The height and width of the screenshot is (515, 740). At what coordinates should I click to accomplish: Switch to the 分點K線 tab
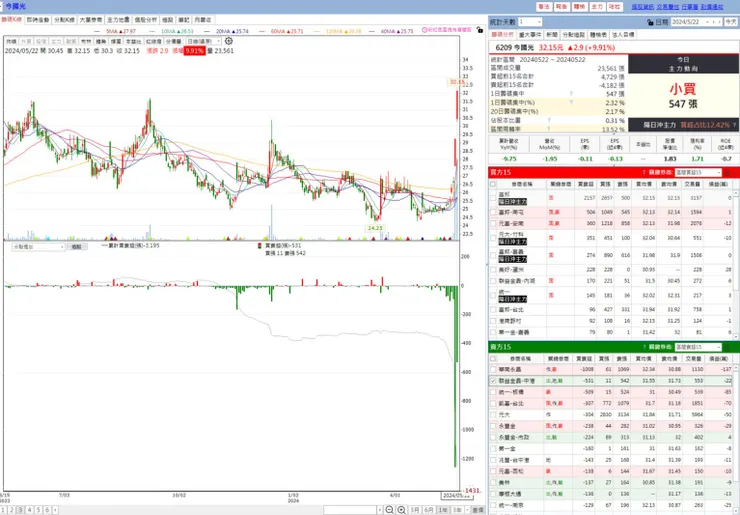coord(64,20)
